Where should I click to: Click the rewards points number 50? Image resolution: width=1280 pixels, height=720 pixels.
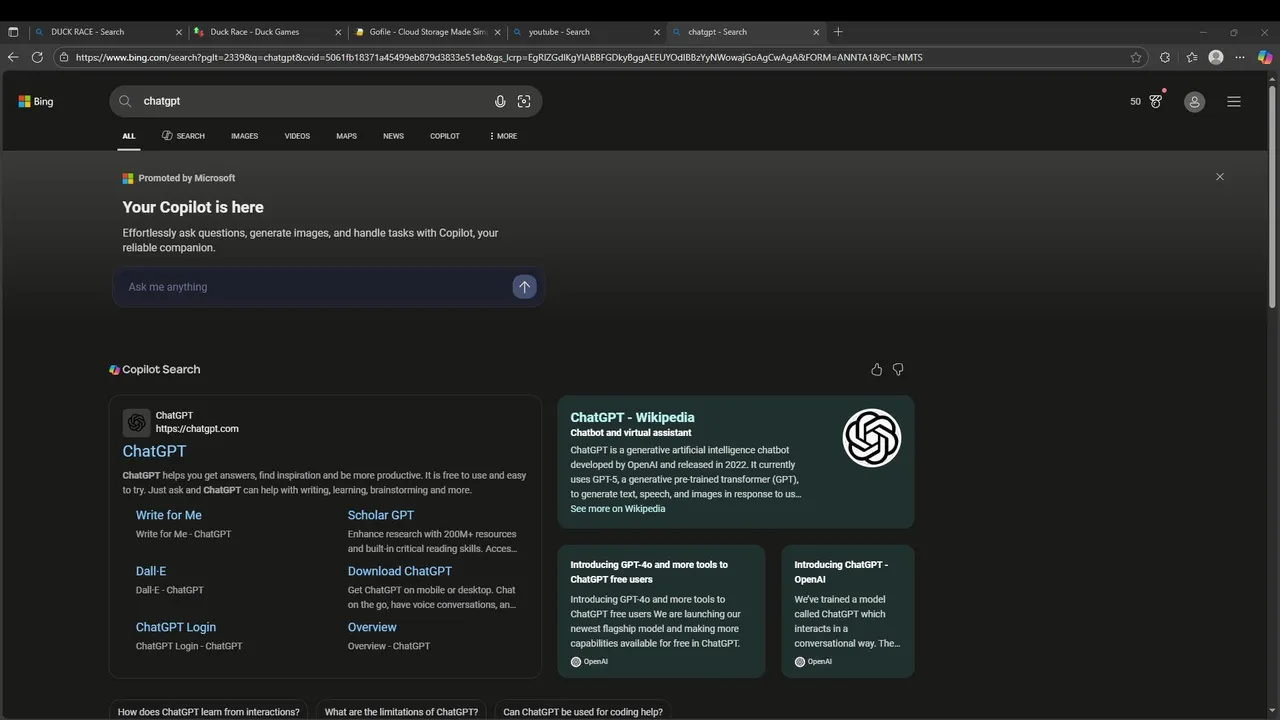click(x=1135, y=101)
